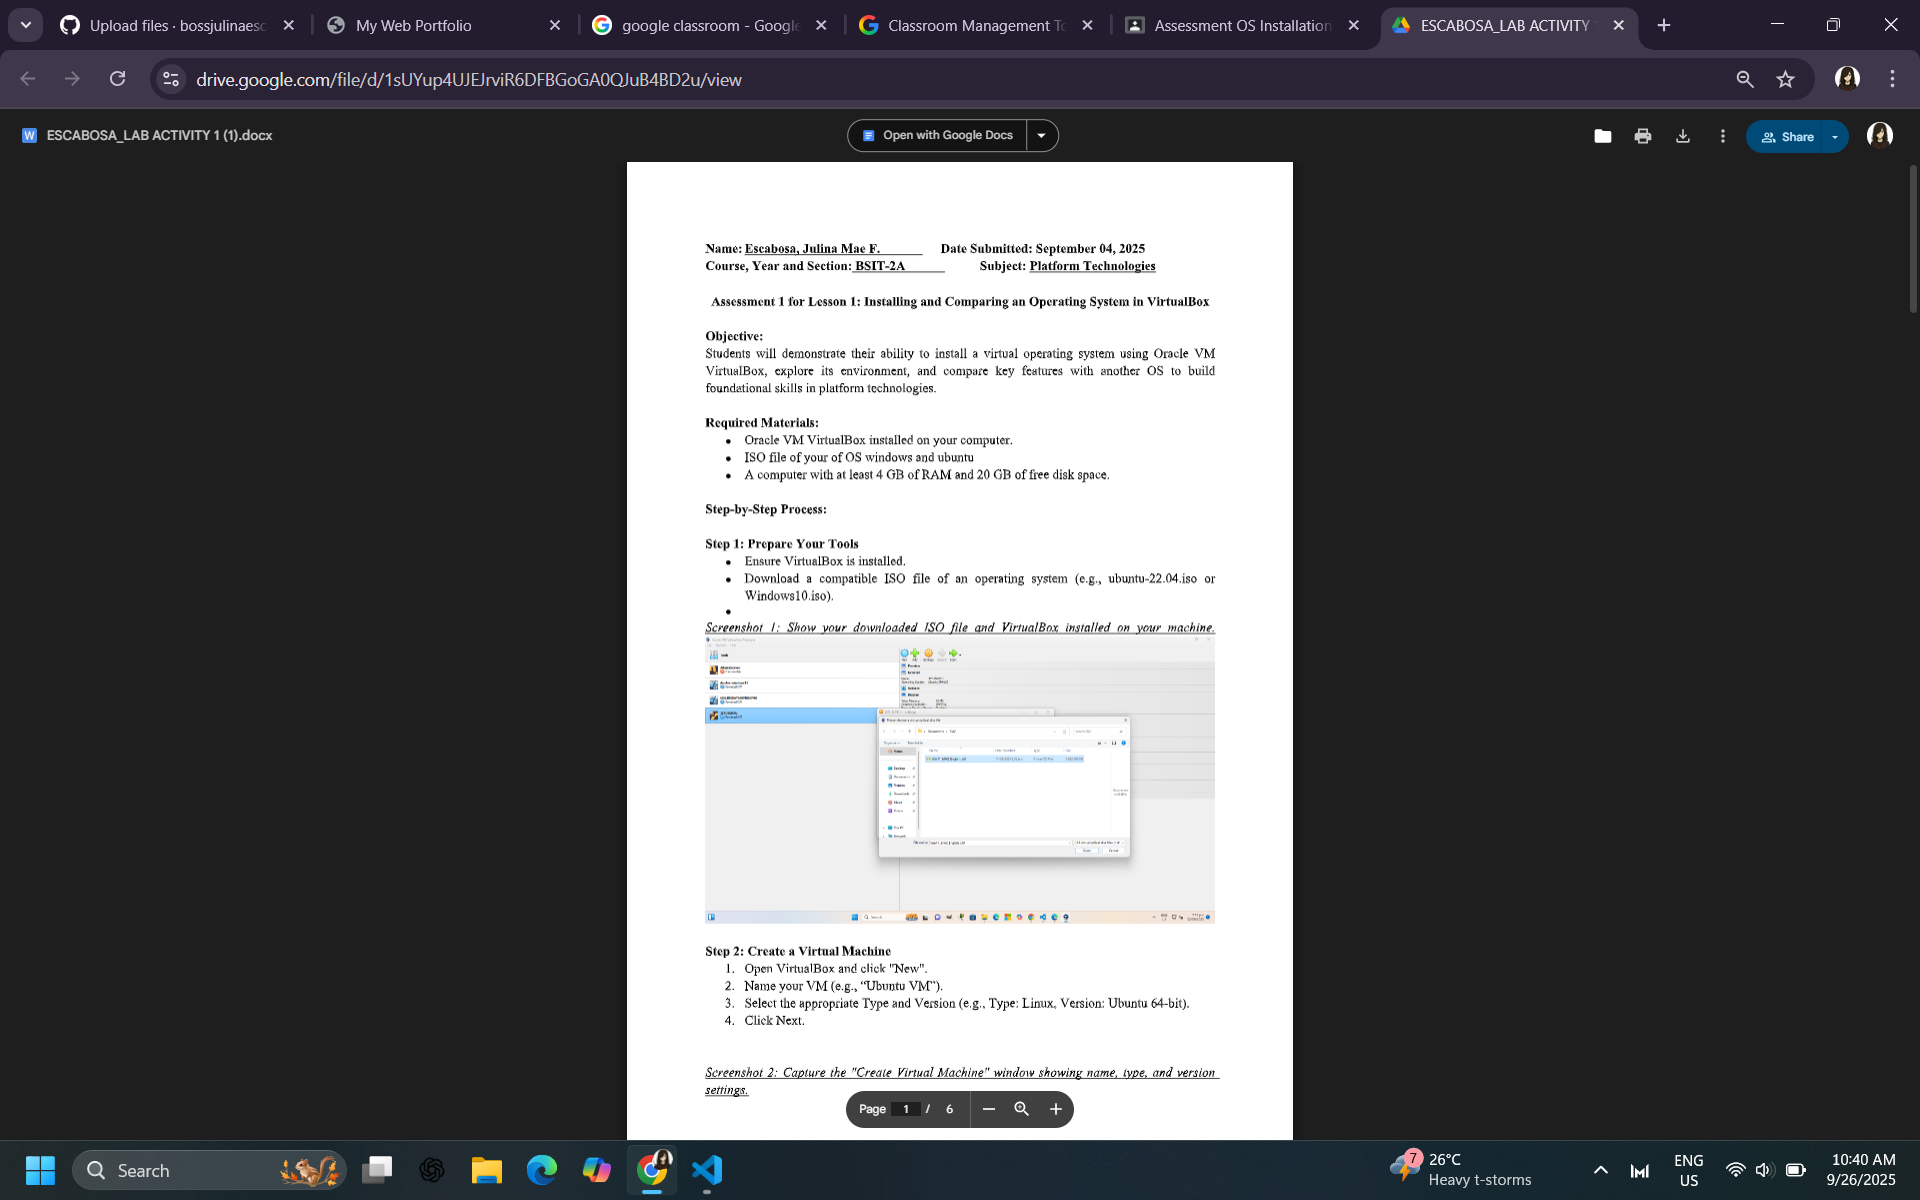The image size is (1920, 1200).
Task: Zoom in with the plus icon
Action: (x=1055, y=1109)
